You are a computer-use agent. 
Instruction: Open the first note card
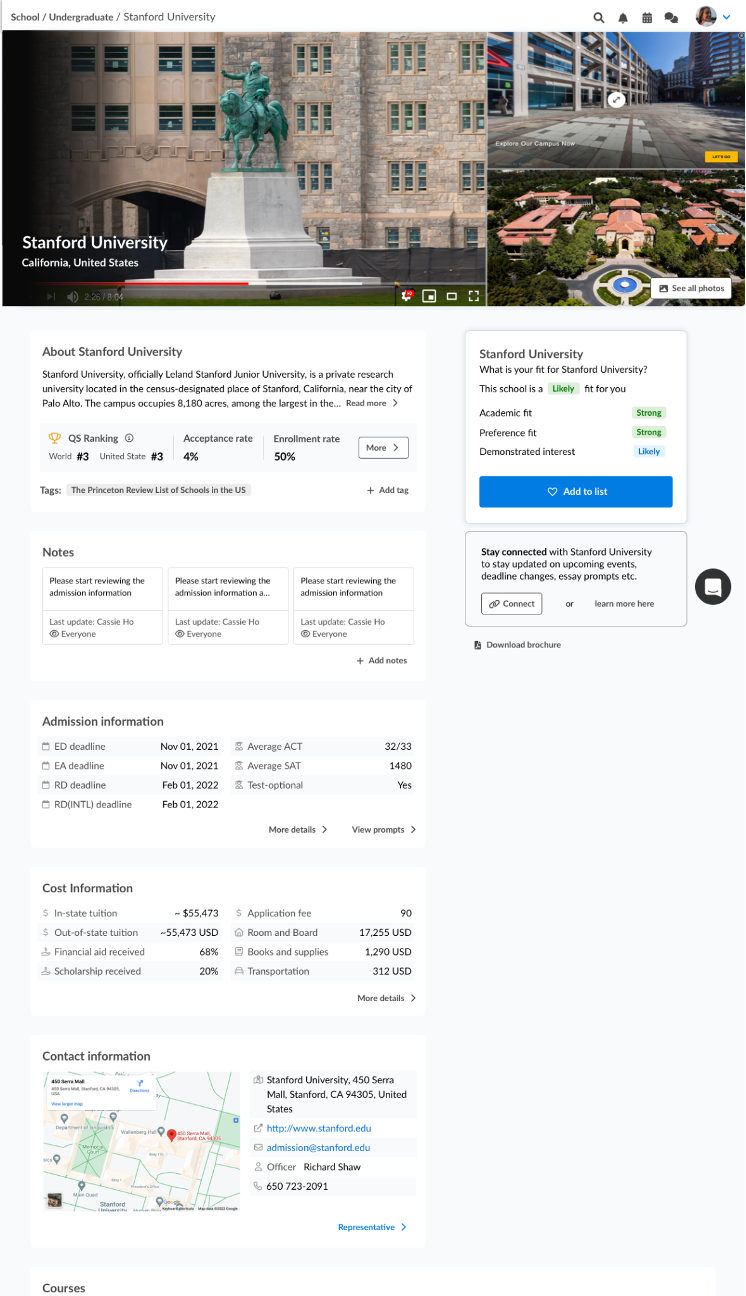tap(102, 606)
